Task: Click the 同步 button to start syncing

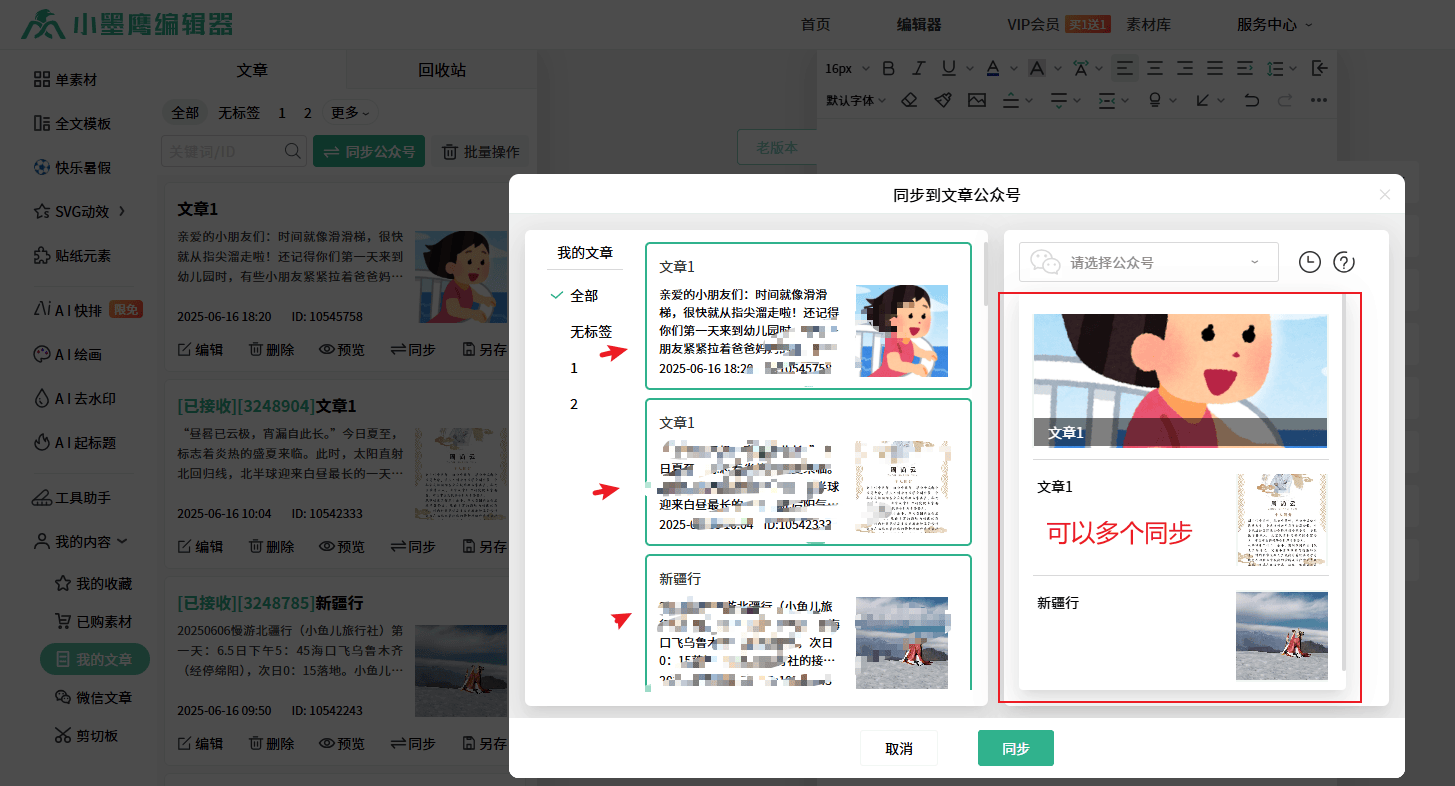Action: [1015, 747]
